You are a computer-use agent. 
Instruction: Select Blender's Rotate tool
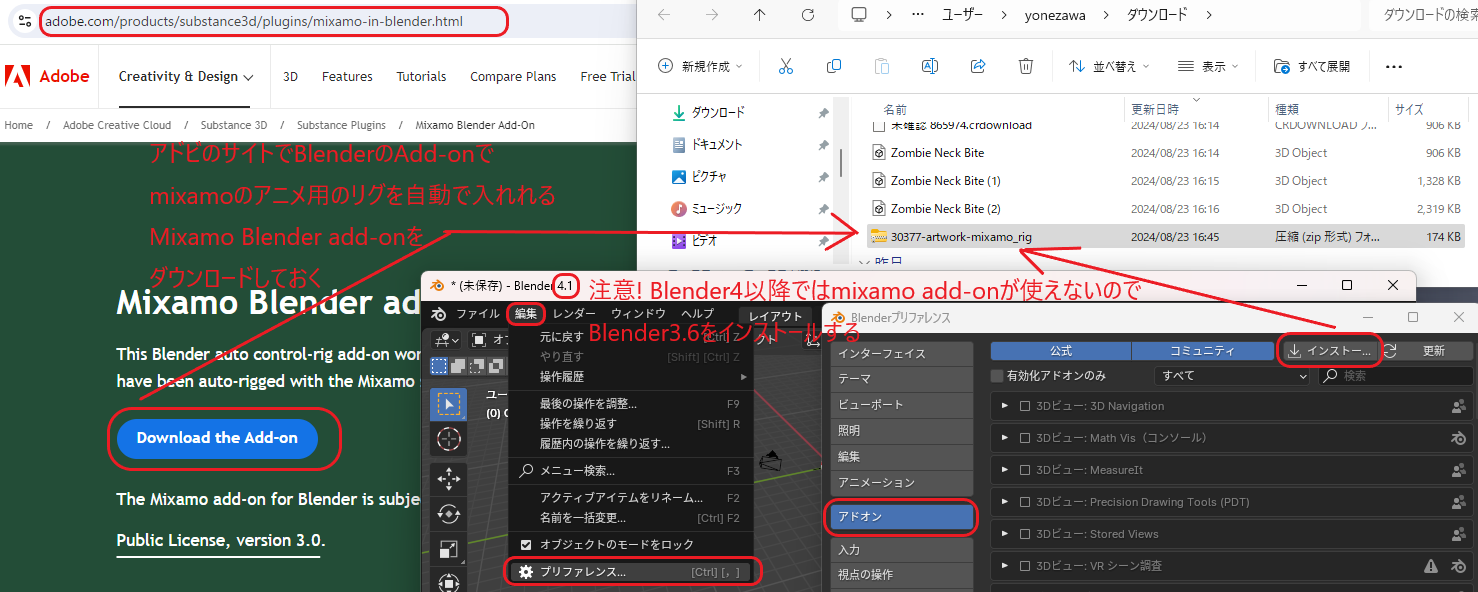click(449, 514)
